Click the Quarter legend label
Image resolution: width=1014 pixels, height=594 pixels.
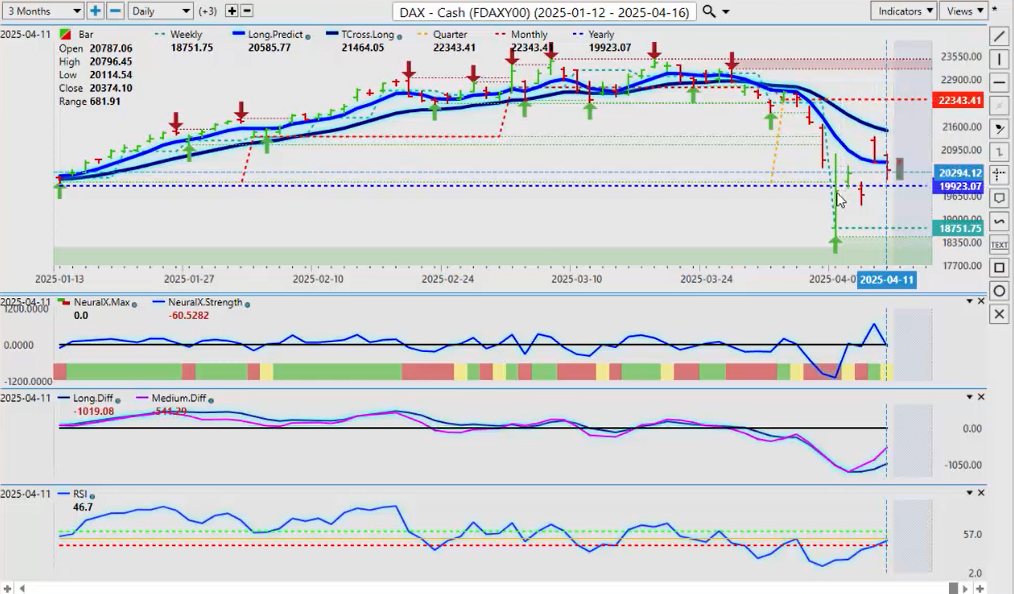[x=450, y=34]
